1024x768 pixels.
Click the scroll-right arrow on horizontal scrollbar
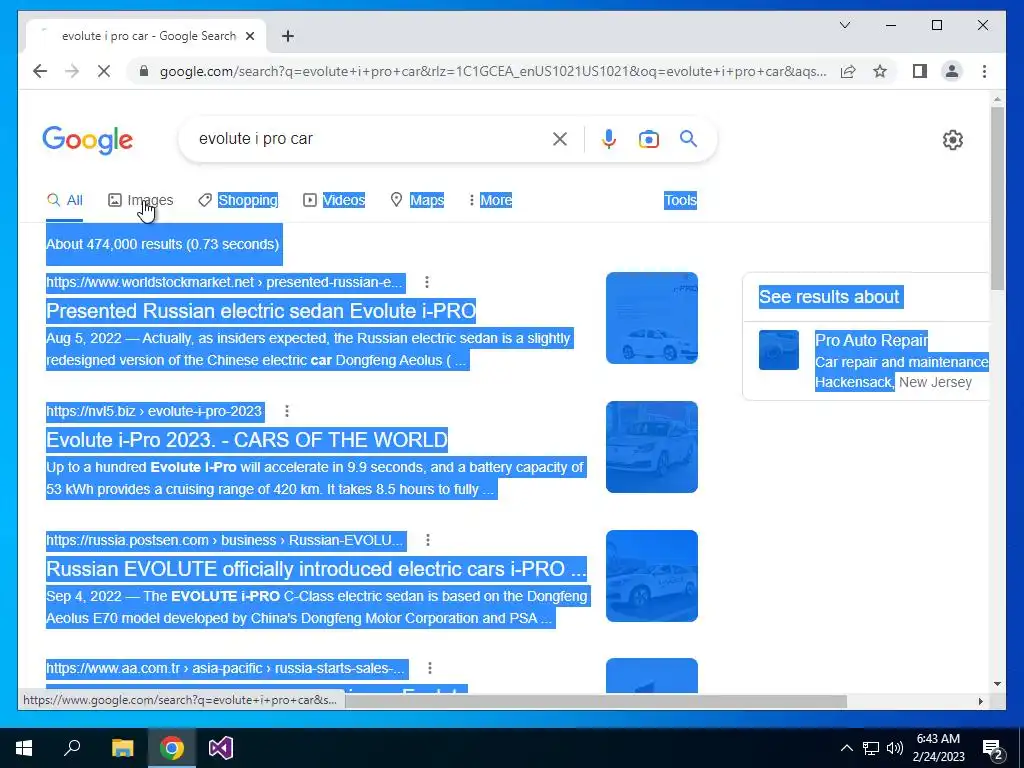click(980, 701)
